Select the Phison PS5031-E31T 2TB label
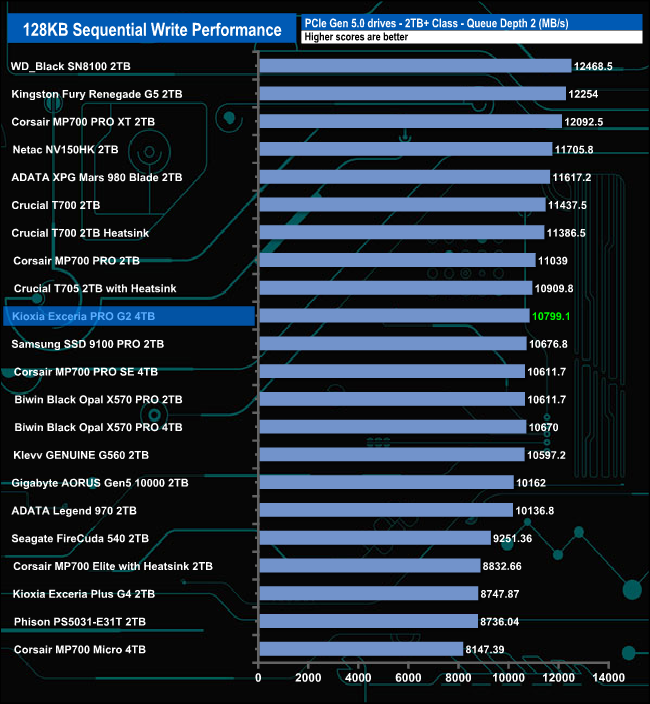 click(79, 622)
